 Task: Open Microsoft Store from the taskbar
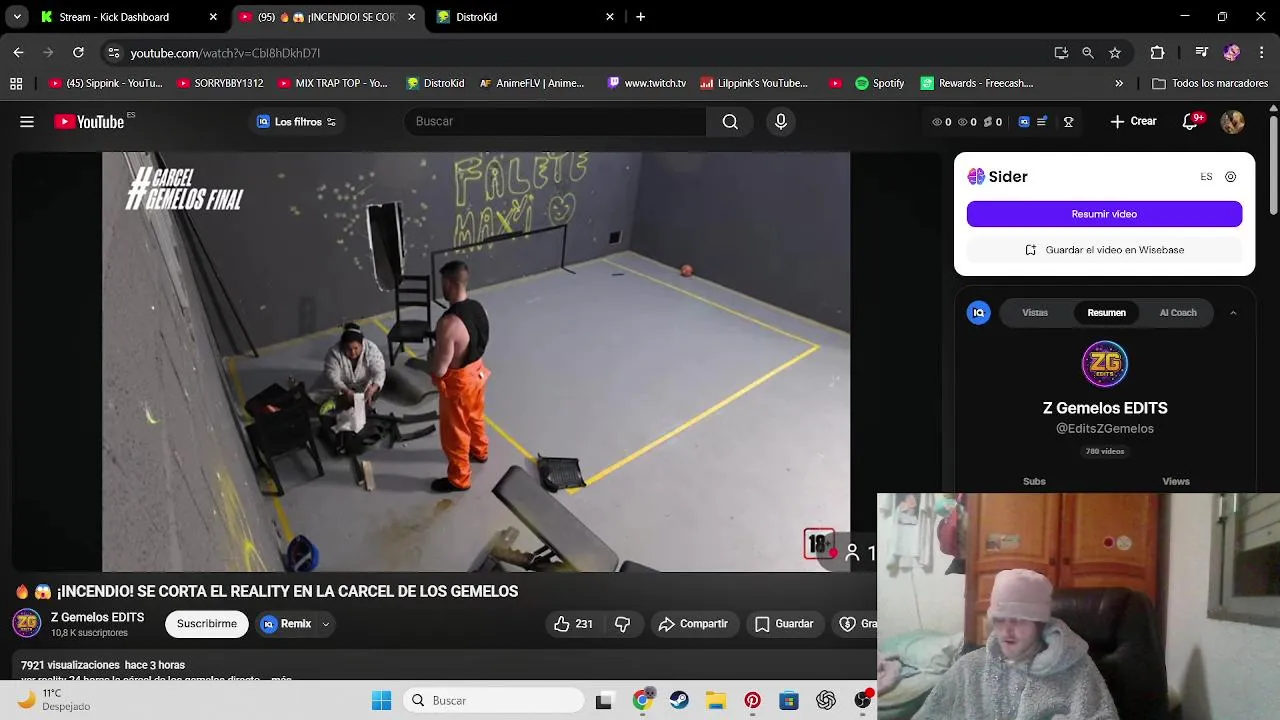pyautogui.click(x=789, y=701)
